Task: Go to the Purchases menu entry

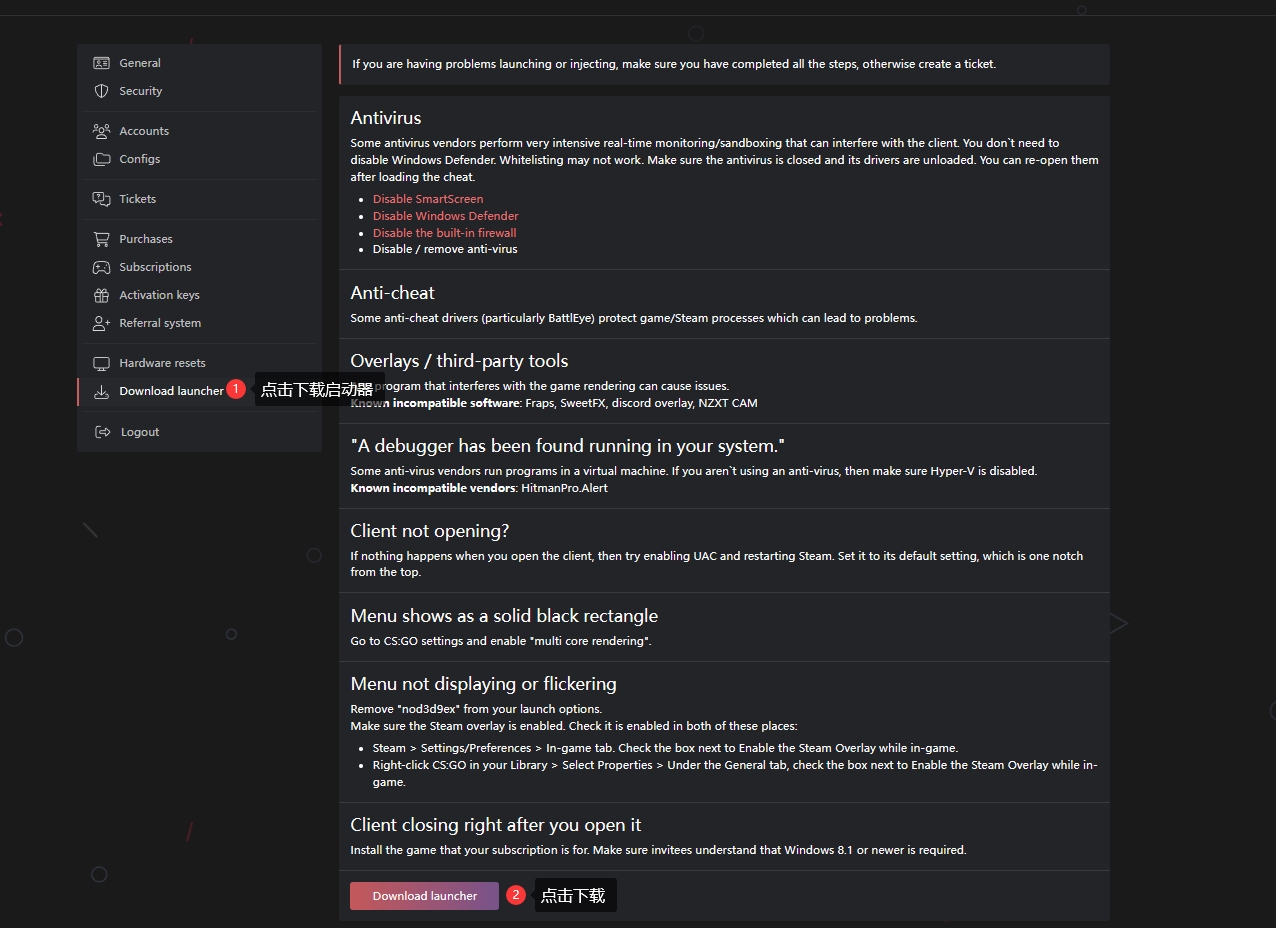Action: coord(146,239)
